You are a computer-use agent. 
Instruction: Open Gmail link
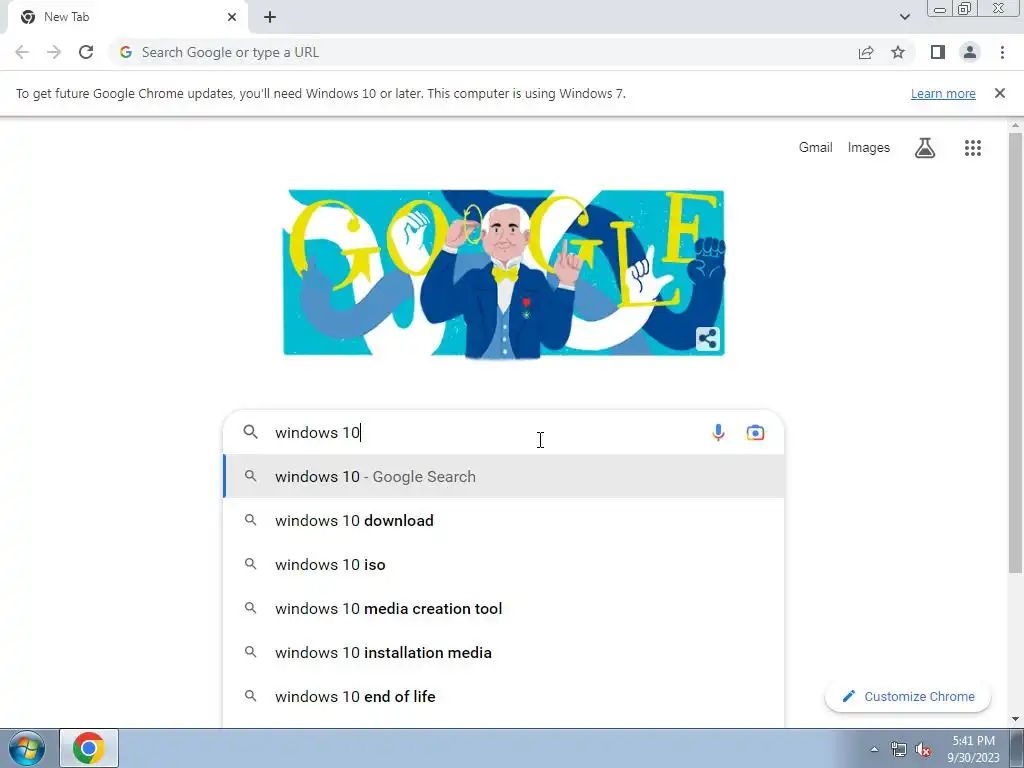816,148
